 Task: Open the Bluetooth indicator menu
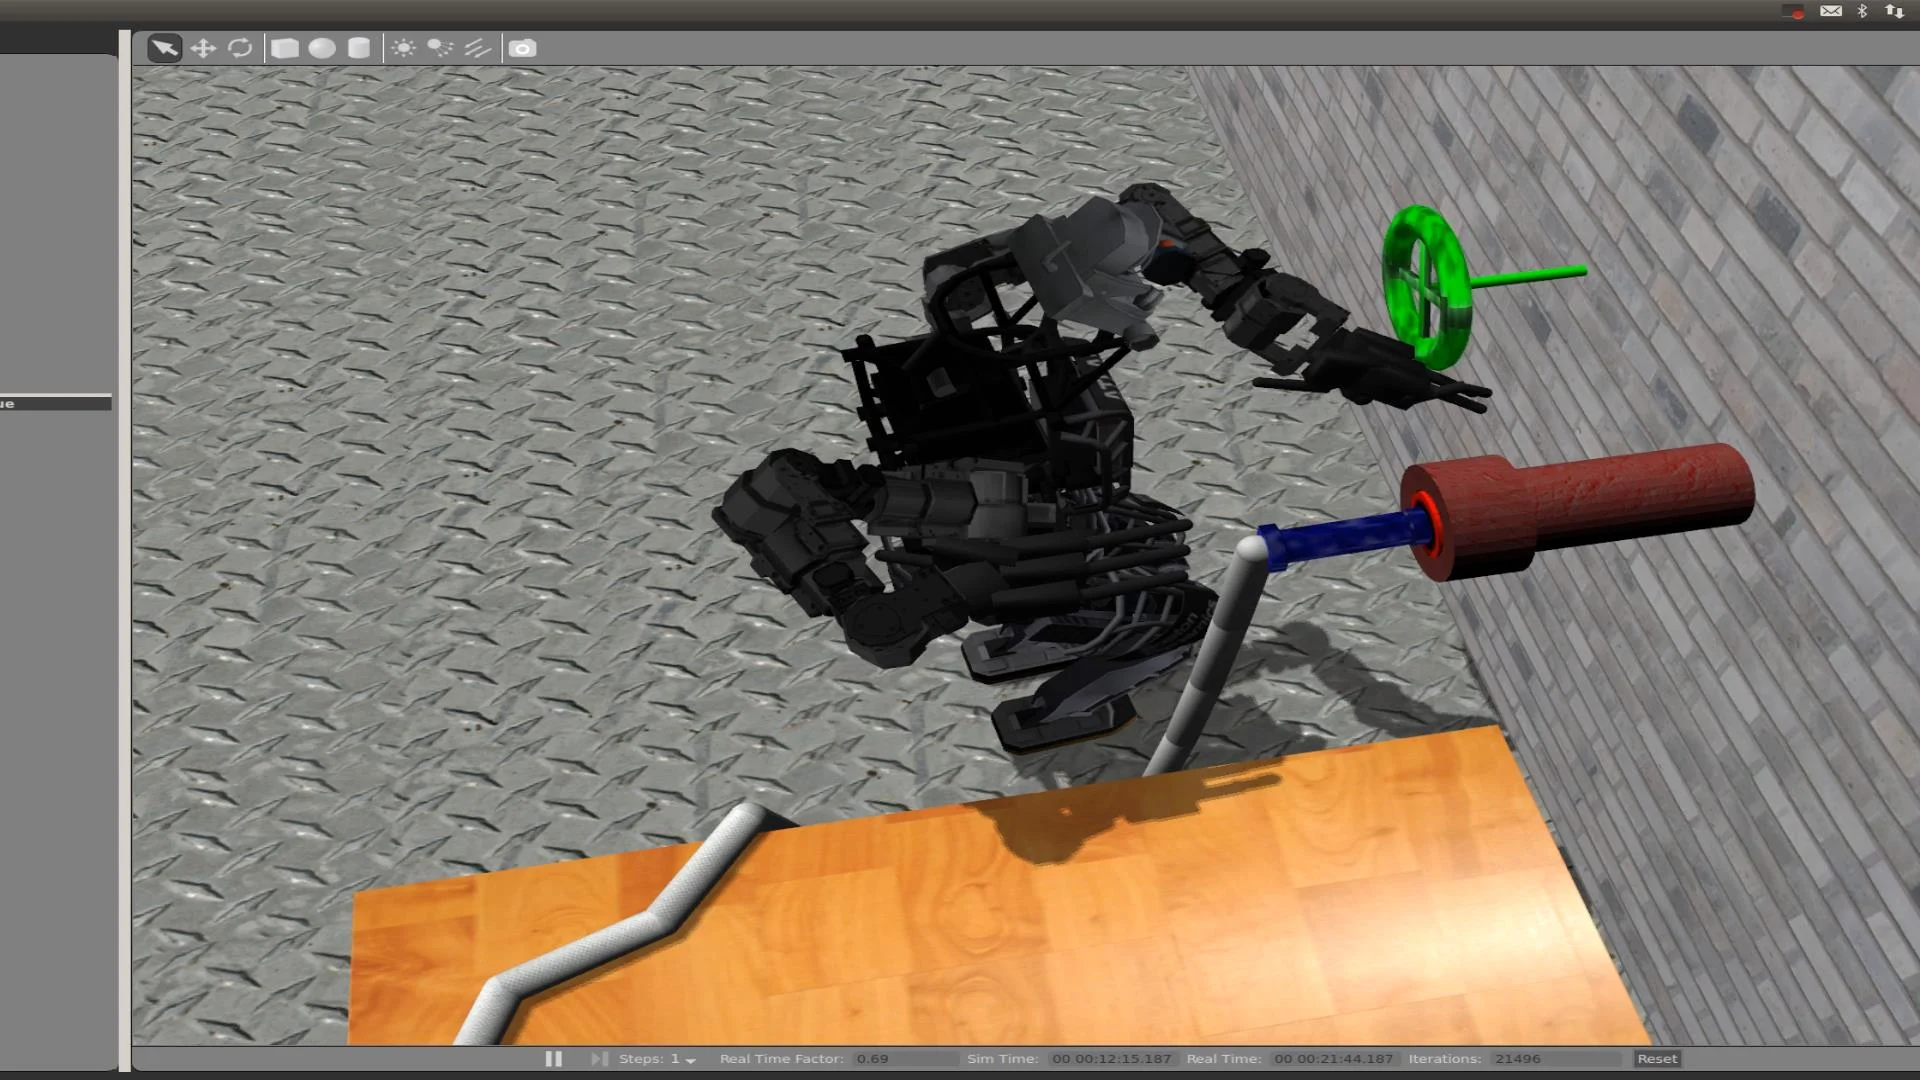1862,11
